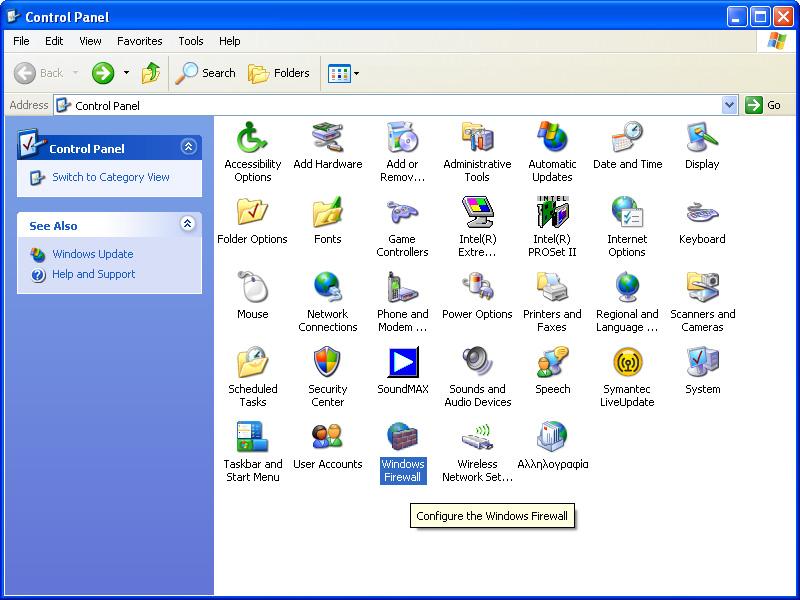Open Date and Time settings
The width and height of the screenshot is (800, 600).
tap(627, 146)
